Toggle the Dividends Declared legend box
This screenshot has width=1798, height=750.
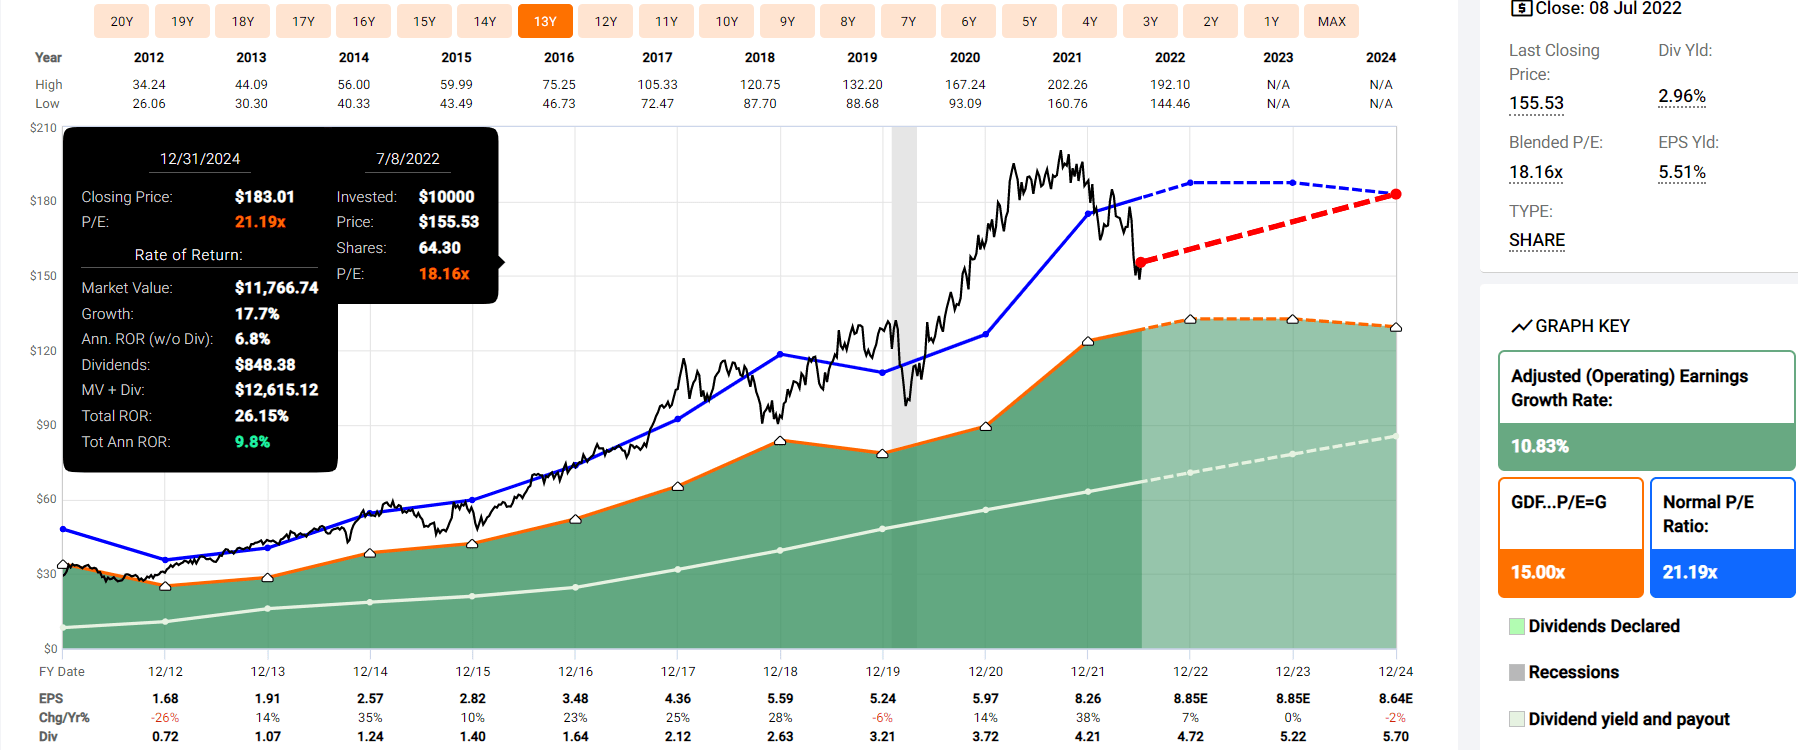[1517, 626]
